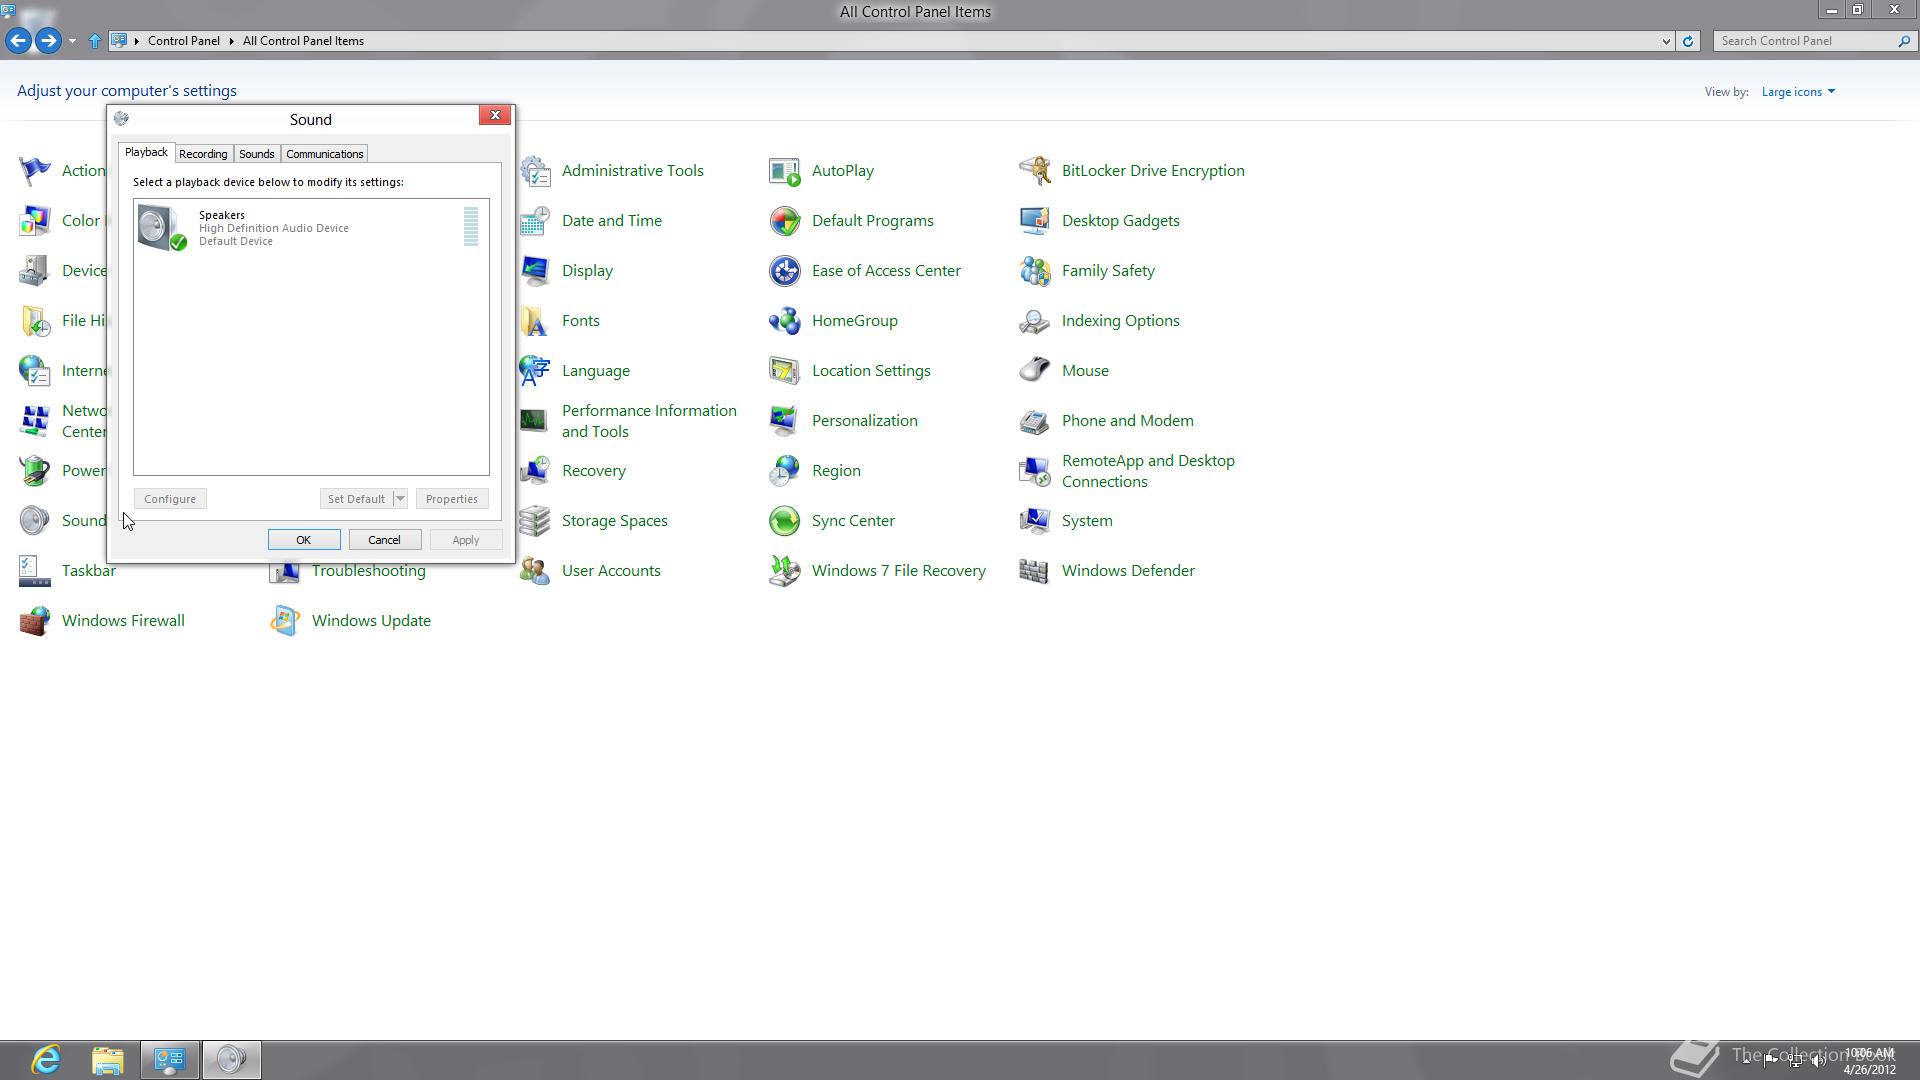Image resolution: width=1920 pixels, height=1080 pixels.
Task: Click the Apply button in Sound dialog
Action: coord(466,540)
